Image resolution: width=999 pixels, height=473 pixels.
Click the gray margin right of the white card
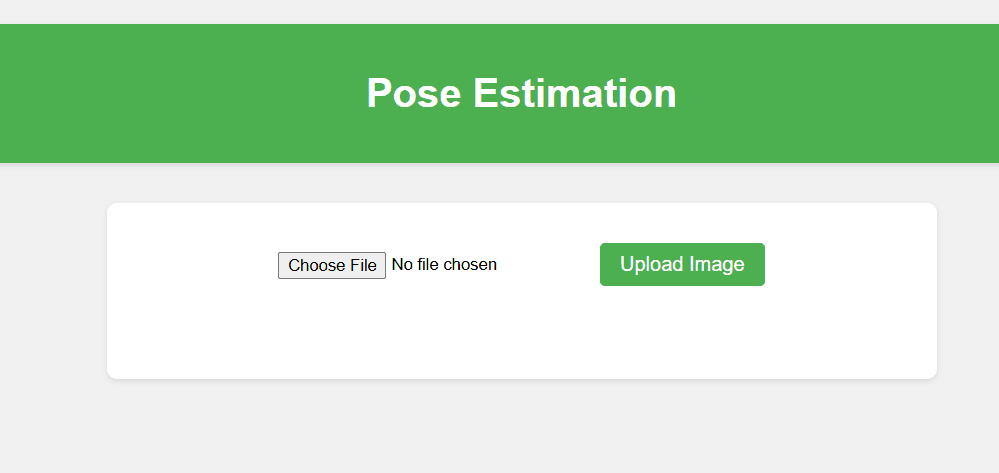(968, 290)
